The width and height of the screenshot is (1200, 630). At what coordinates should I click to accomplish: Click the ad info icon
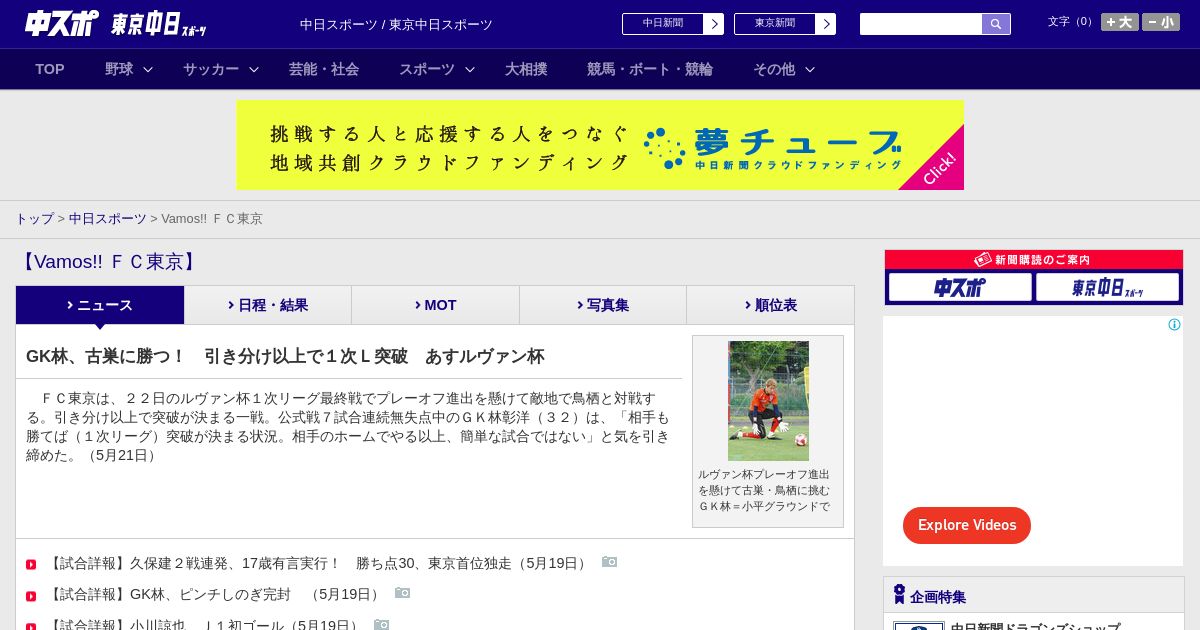1174,324
